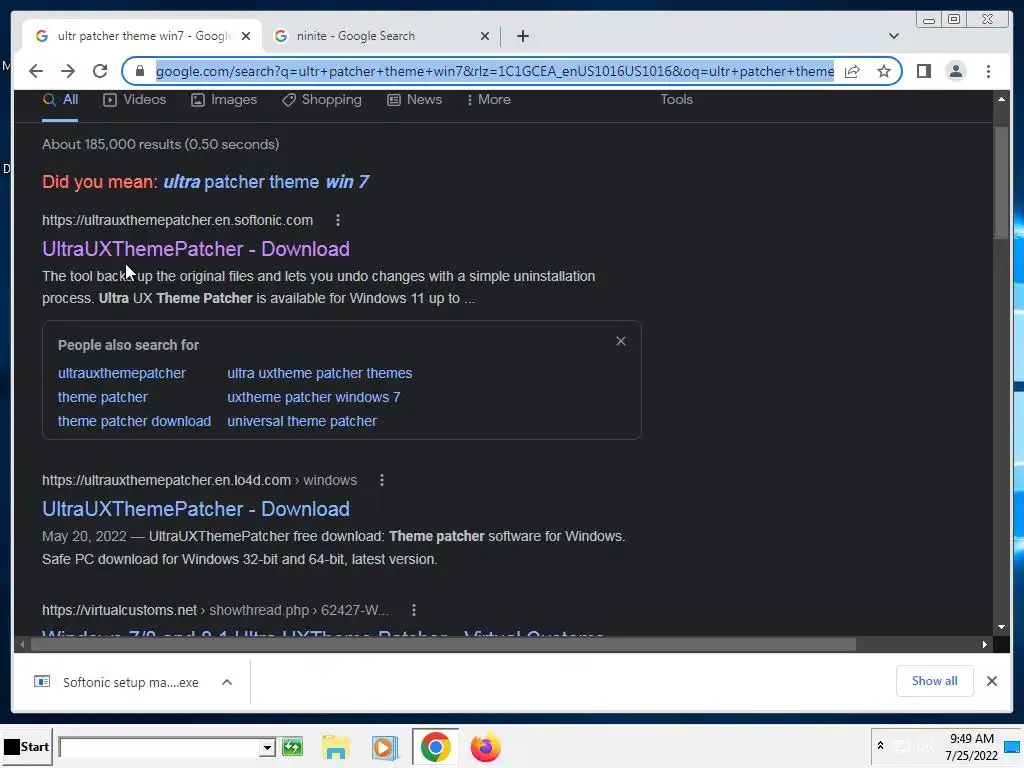The height and width of the screenshot is (768, 1024).
Task: Open the lo4d UltraUXThemePatcher - Download link
Action: click(x=196, y=509)
